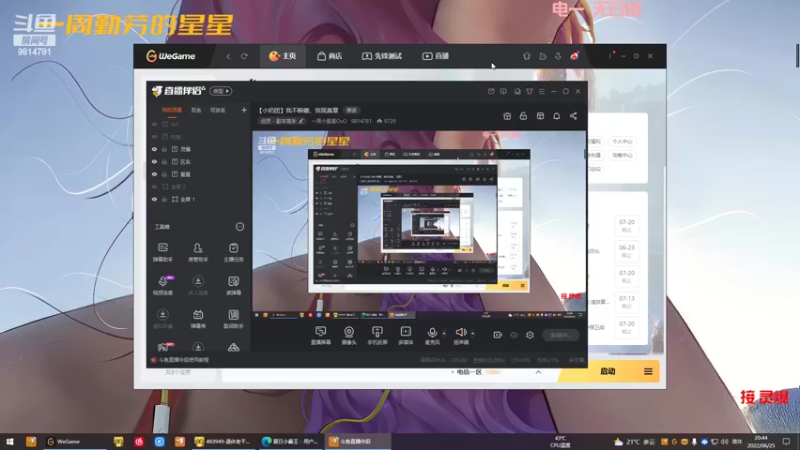Open the speaker options arrow
800x450 pixels.
tap(472, 334)
